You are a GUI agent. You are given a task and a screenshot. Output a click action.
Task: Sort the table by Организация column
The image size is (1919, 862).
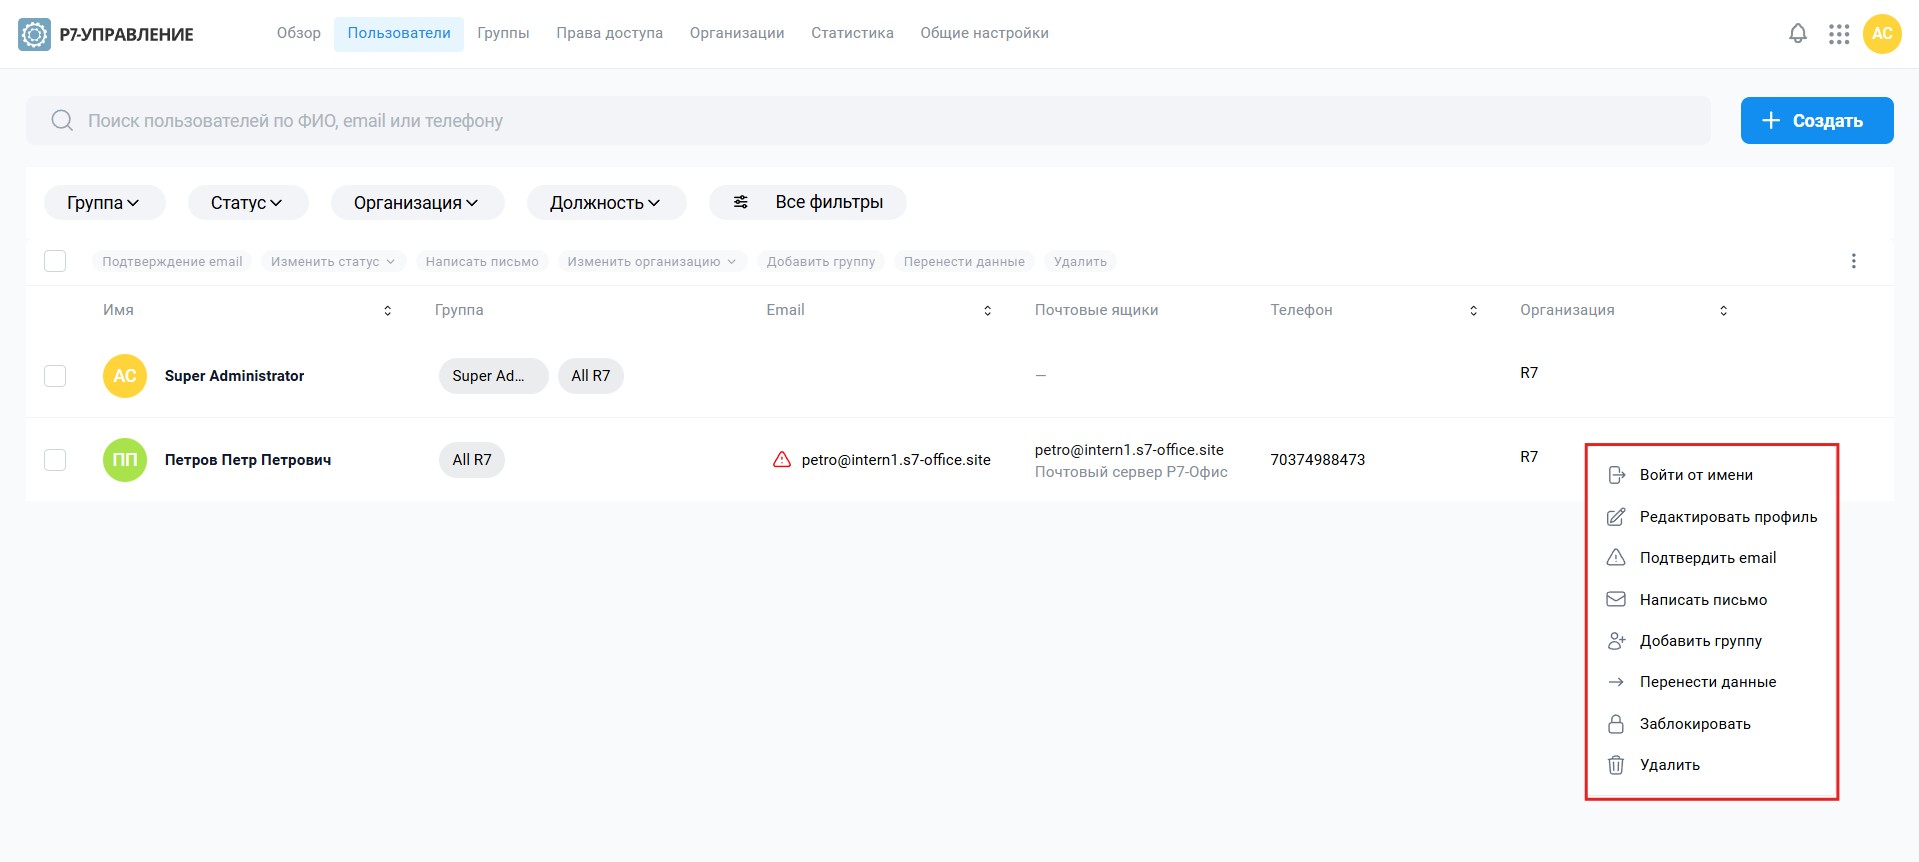(1724, 311)
